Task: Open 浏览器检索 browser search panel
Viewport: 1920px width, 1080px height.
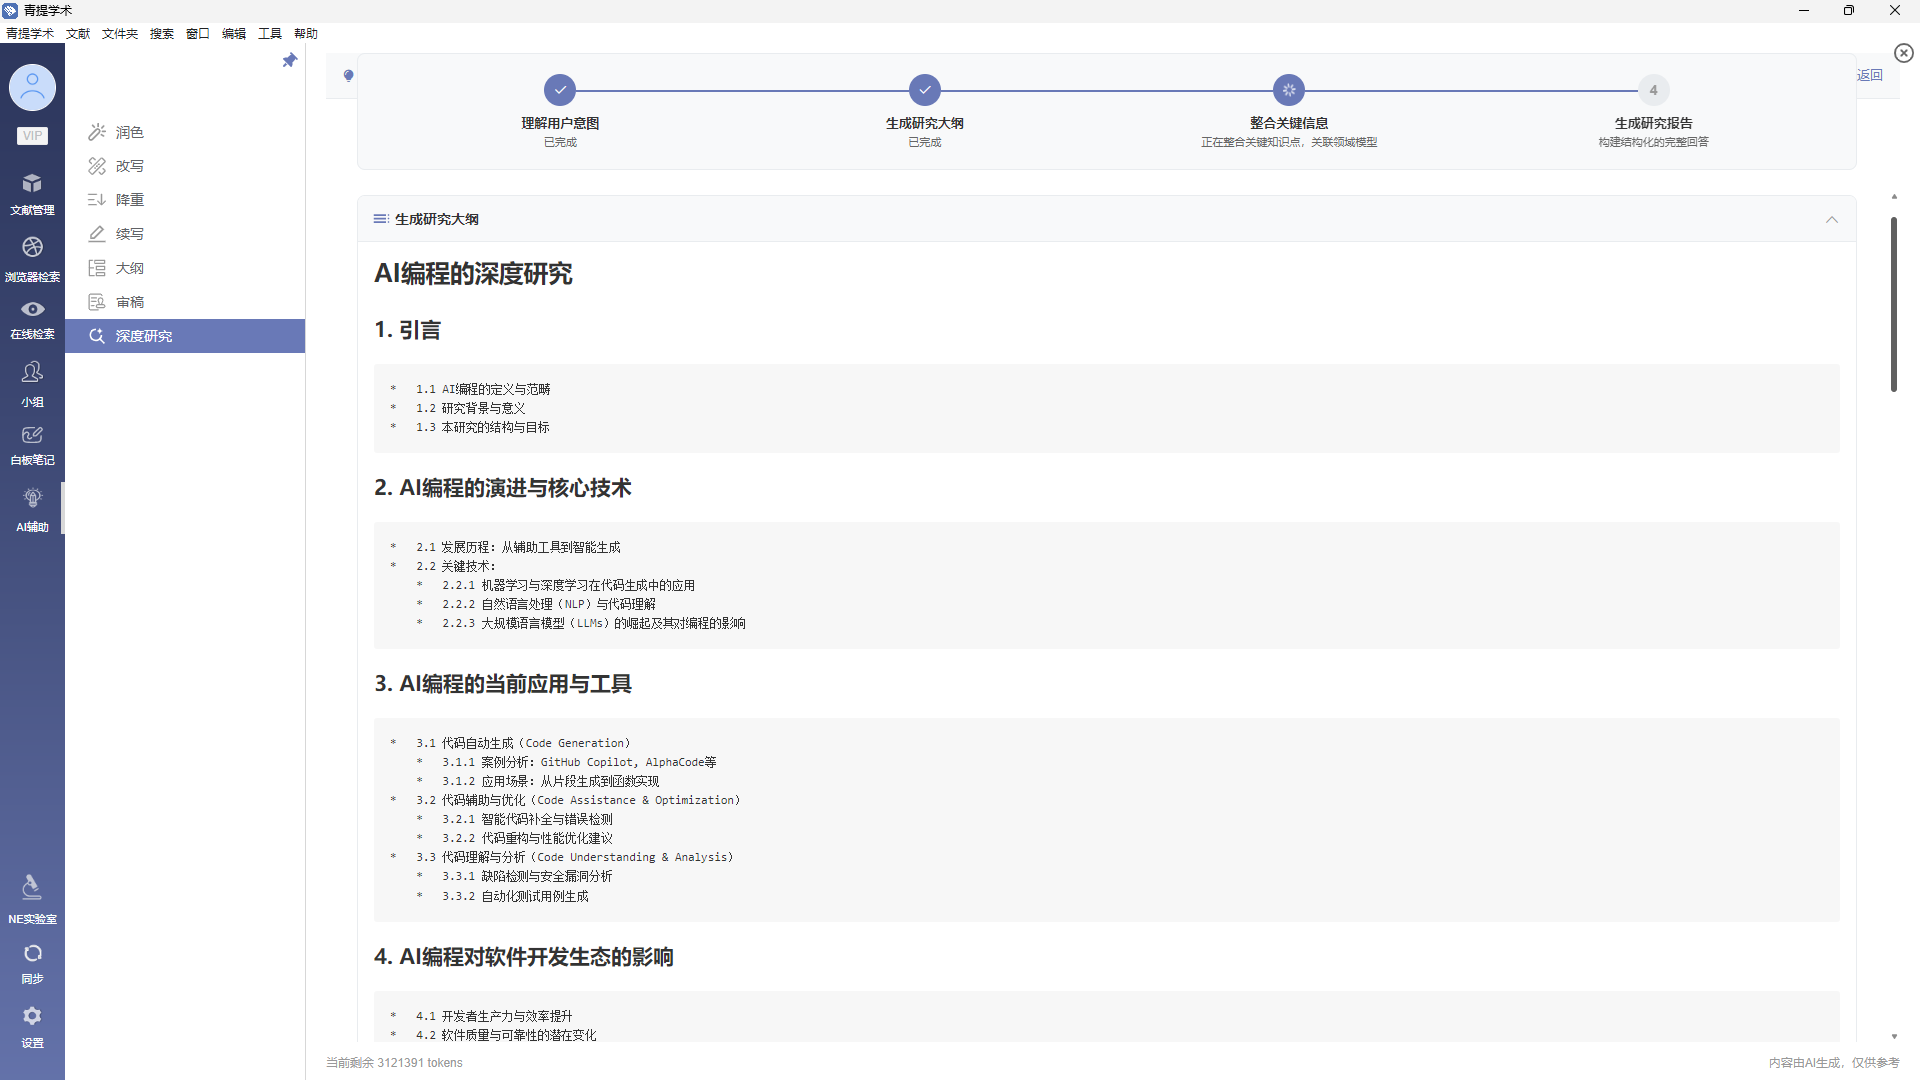Action: [x=32, y=256]
